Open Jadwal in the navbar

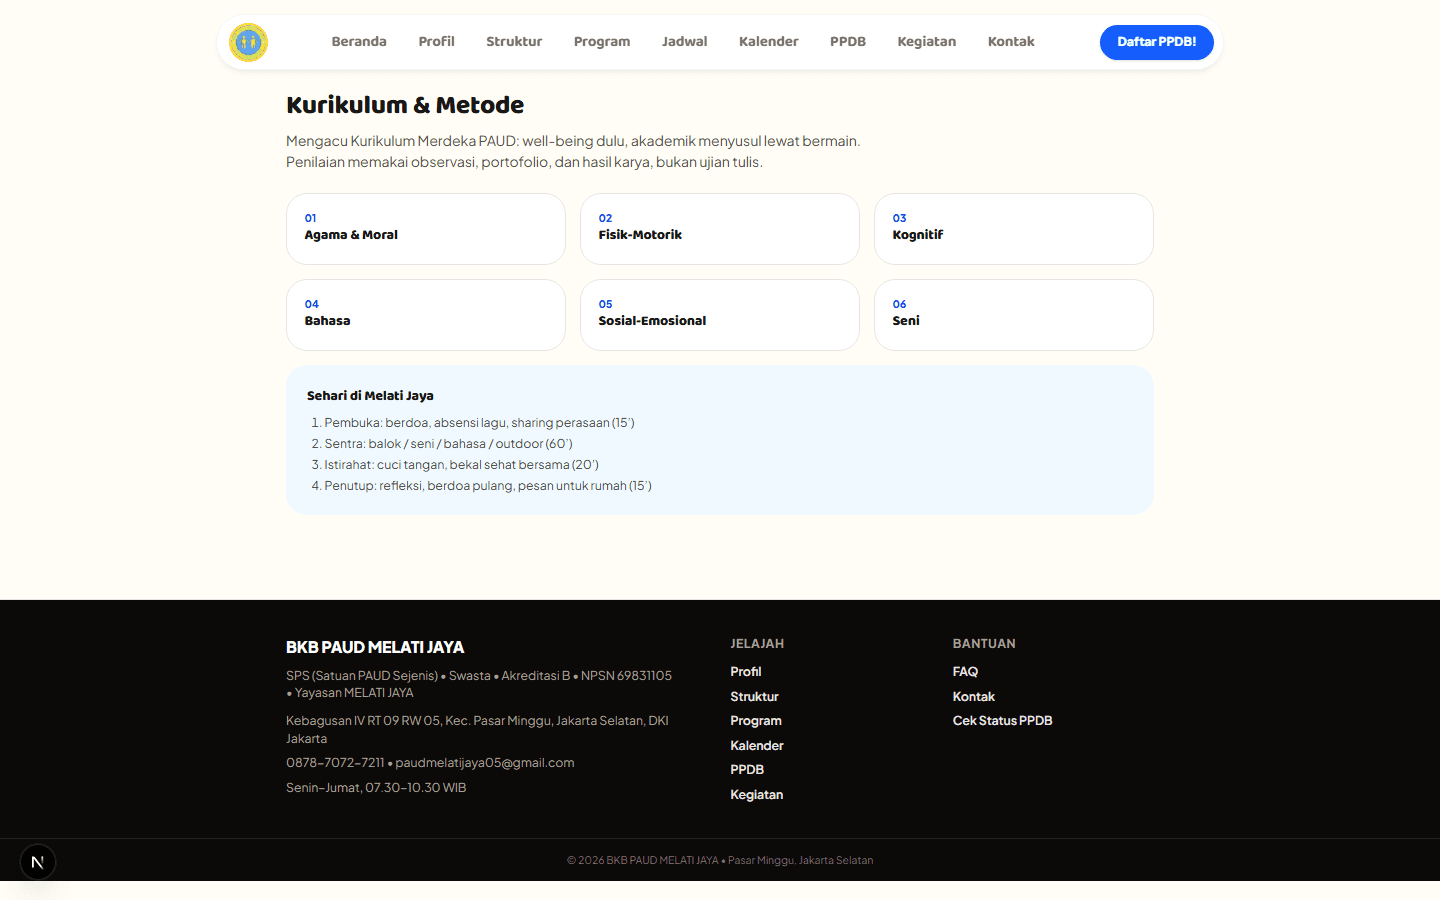click(x=684, y=42)
